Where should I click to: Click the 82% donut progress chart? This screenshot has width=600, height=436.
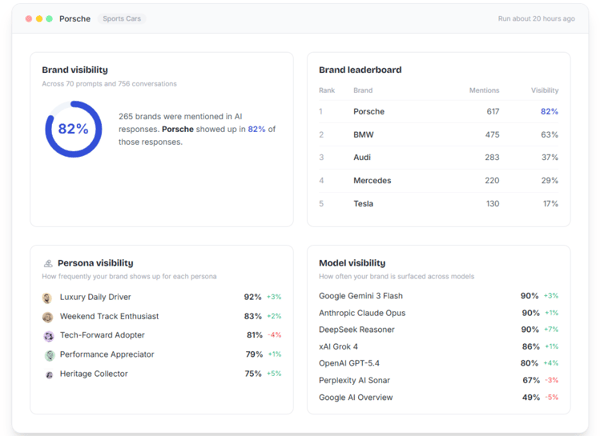(73, 129)
